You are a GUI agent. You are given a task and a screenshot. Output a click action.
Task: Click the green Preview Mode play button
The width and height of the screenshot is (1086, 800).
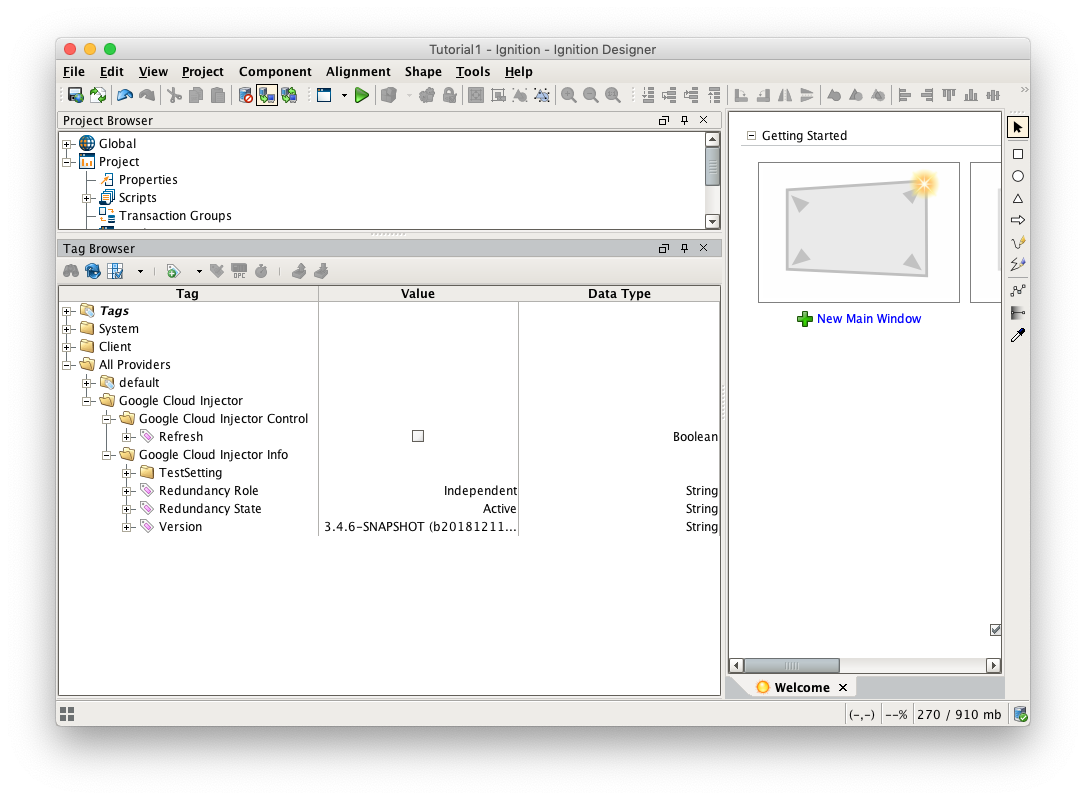362,95
